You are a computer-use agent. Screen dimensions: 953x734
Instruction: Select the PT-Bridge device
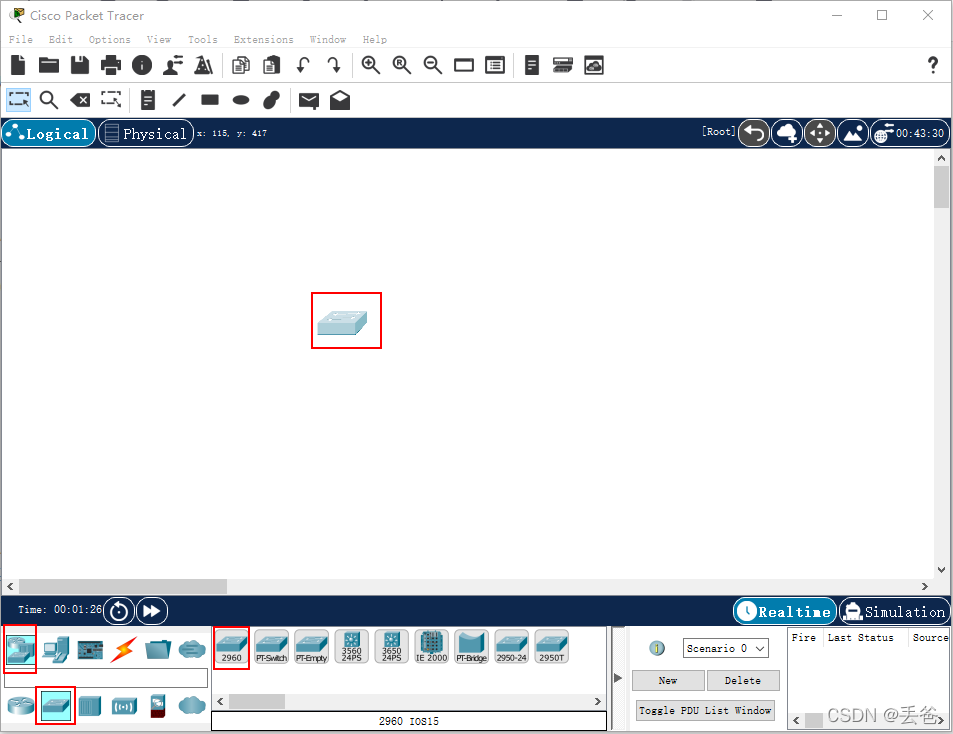[x=472, y=648]
